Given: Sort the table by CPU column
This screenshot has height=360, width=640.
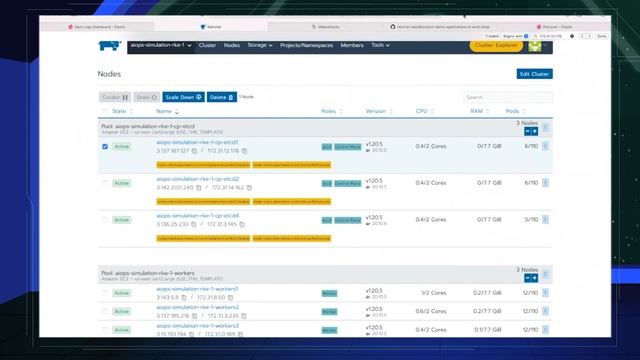Looking at the screenshot, I should pos(425,111).
